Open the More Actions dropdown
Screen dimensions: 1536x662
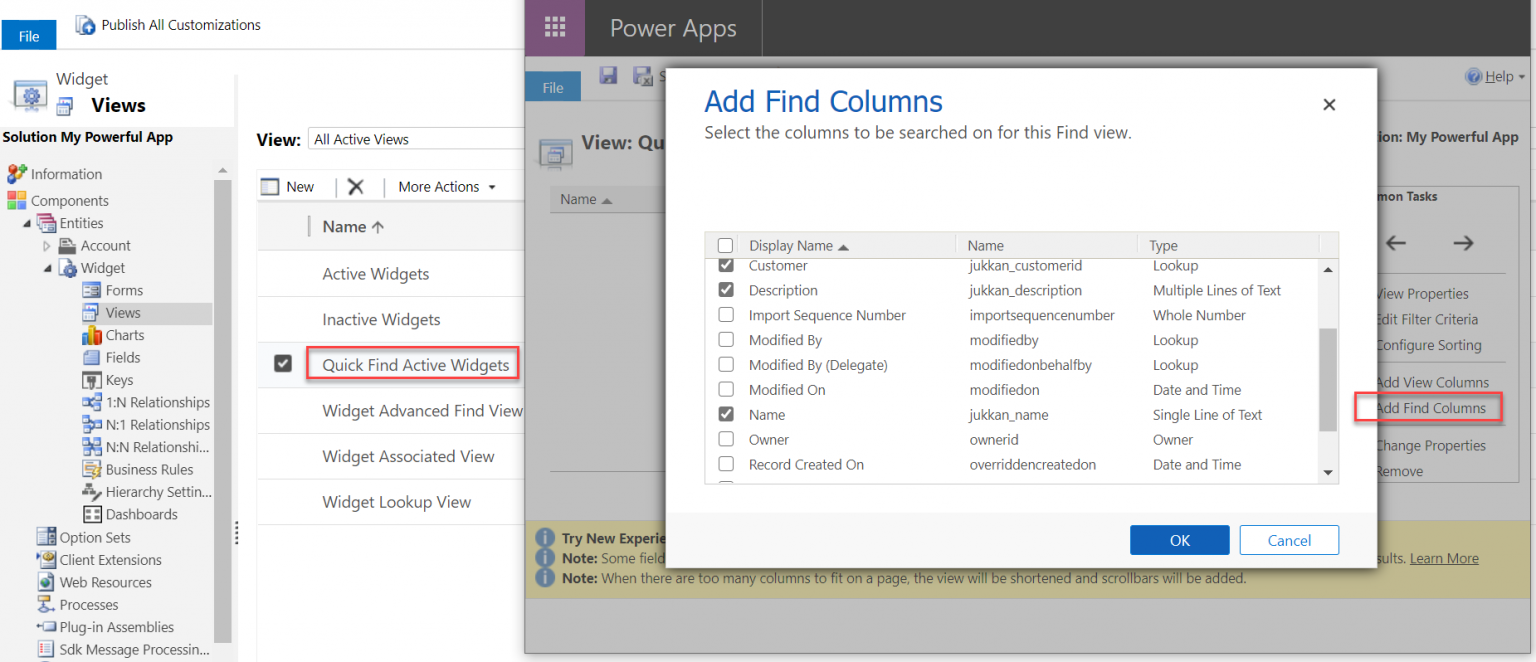point(447,187)
